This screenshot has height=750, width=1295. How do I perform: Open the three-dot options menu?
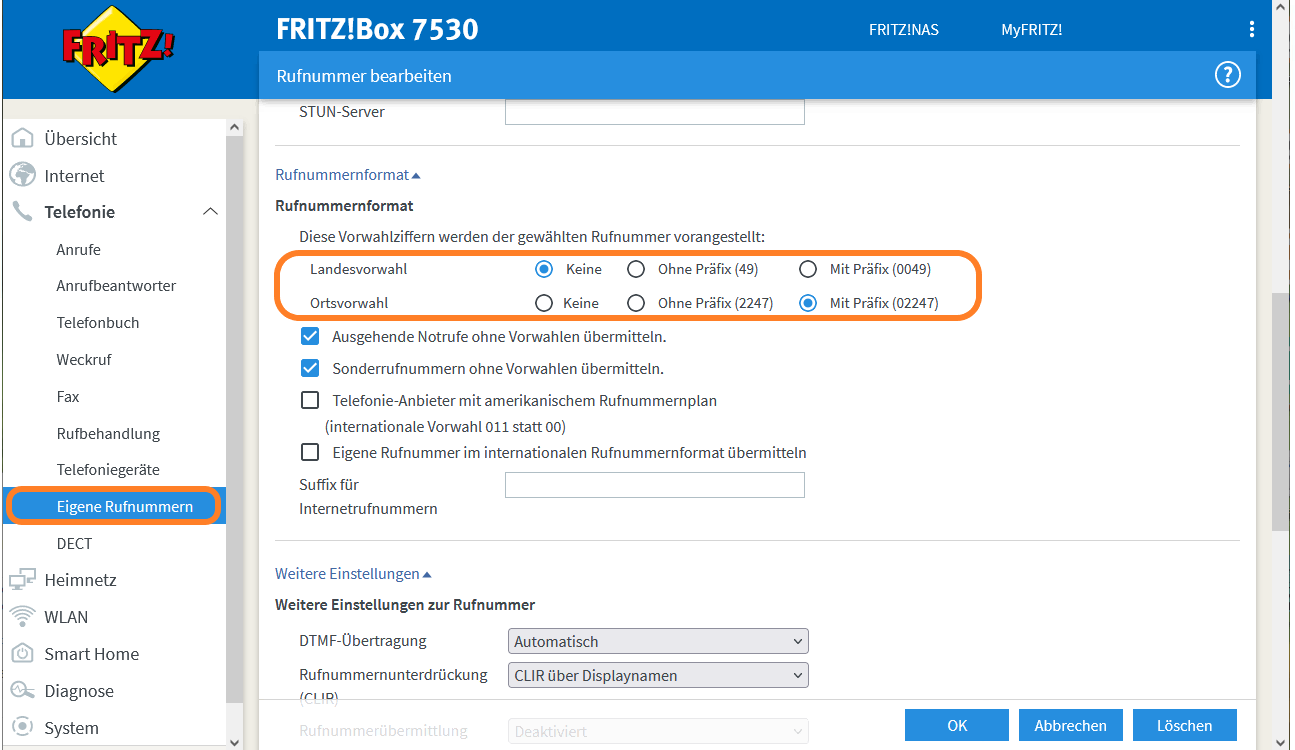[1251, 29]
